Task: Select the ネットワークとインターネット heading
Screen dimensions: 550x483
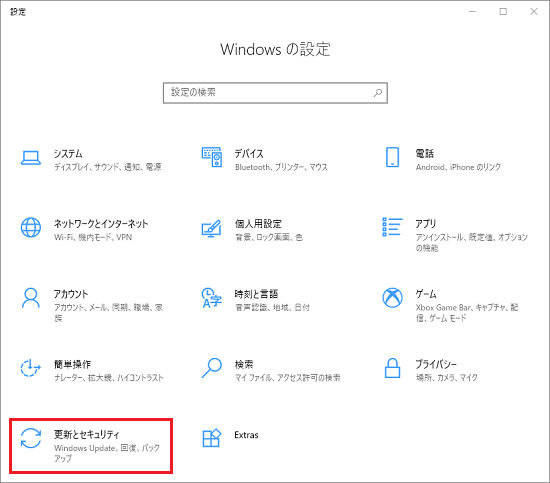Action: (x=101, y=224)
